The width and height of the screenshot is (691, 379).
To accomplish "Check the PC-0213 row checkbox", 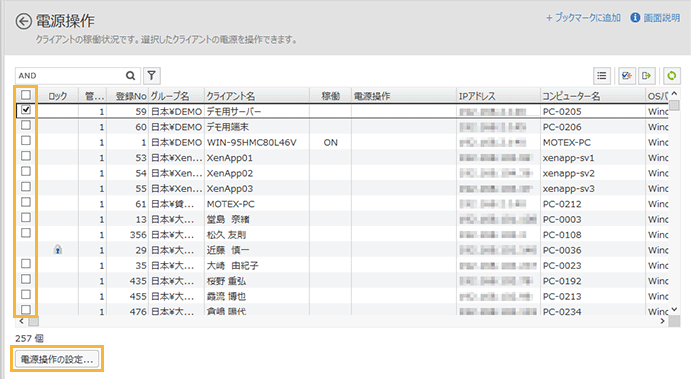I will point(26,294).
